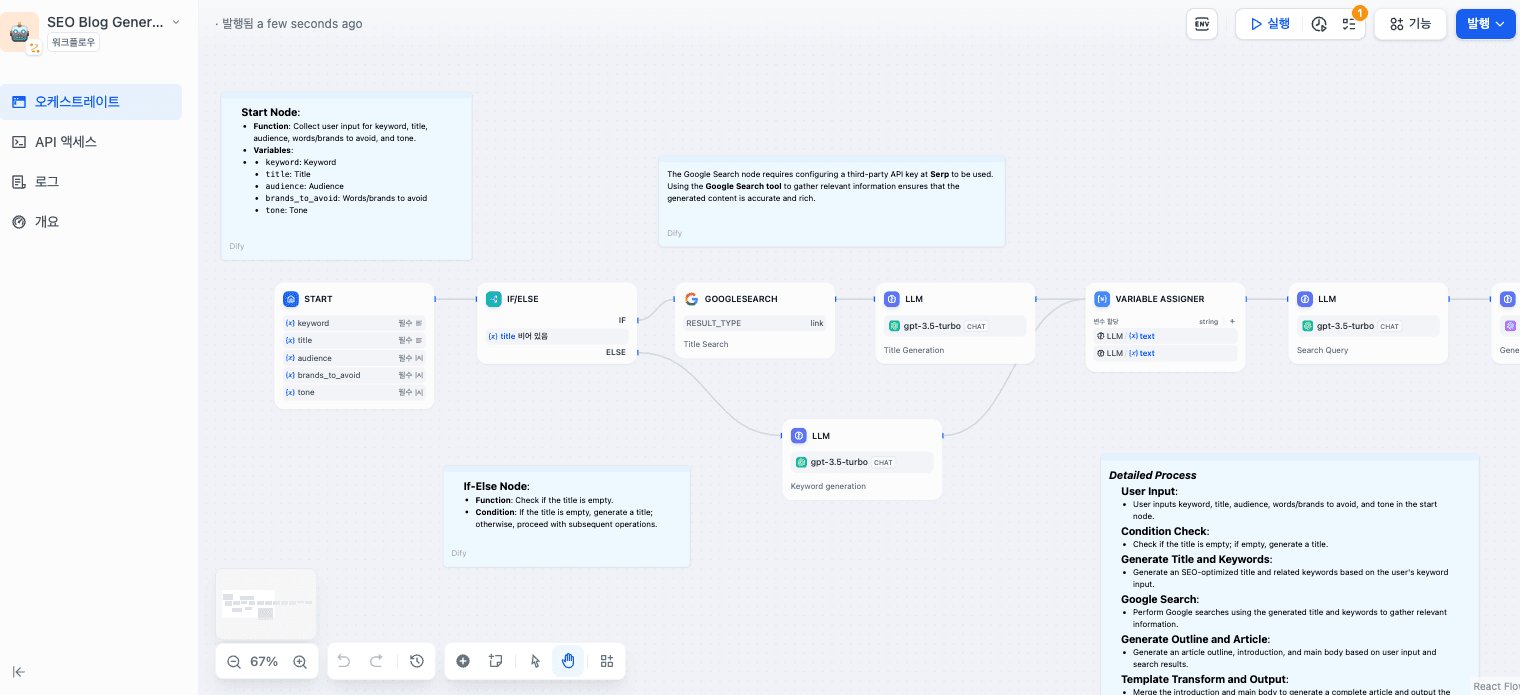
Task: Click the workflow minimap thumbnail
Action: [265, 604]
